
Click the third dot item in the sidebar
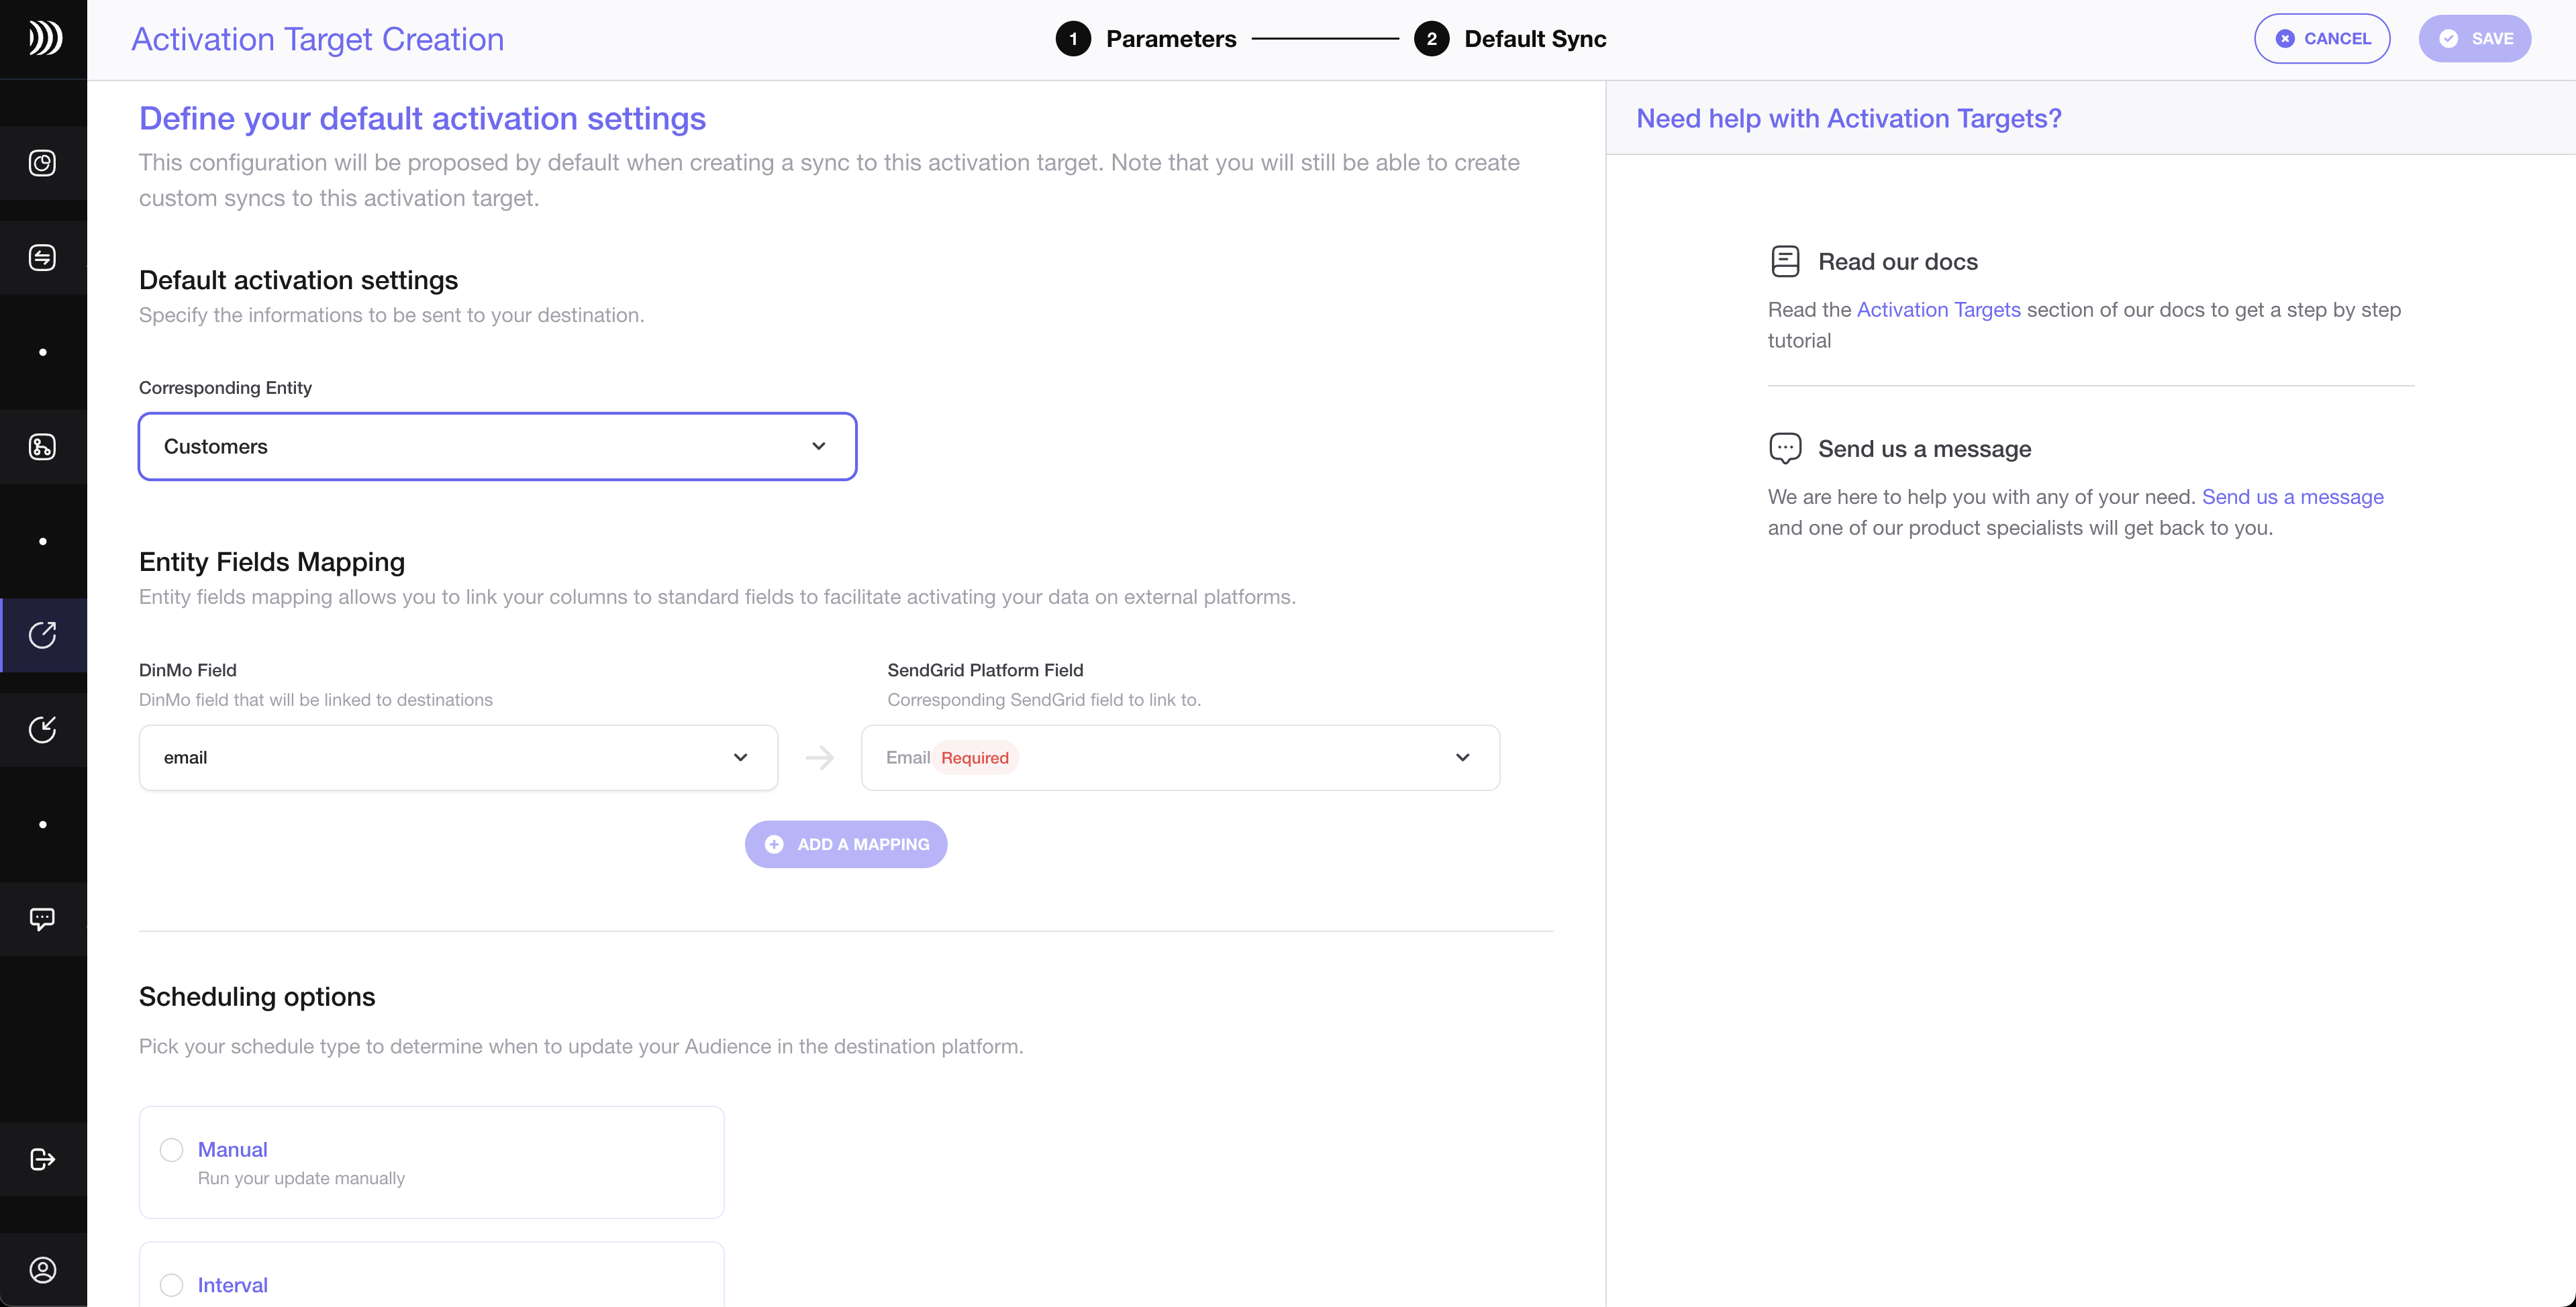coord(42,825)
